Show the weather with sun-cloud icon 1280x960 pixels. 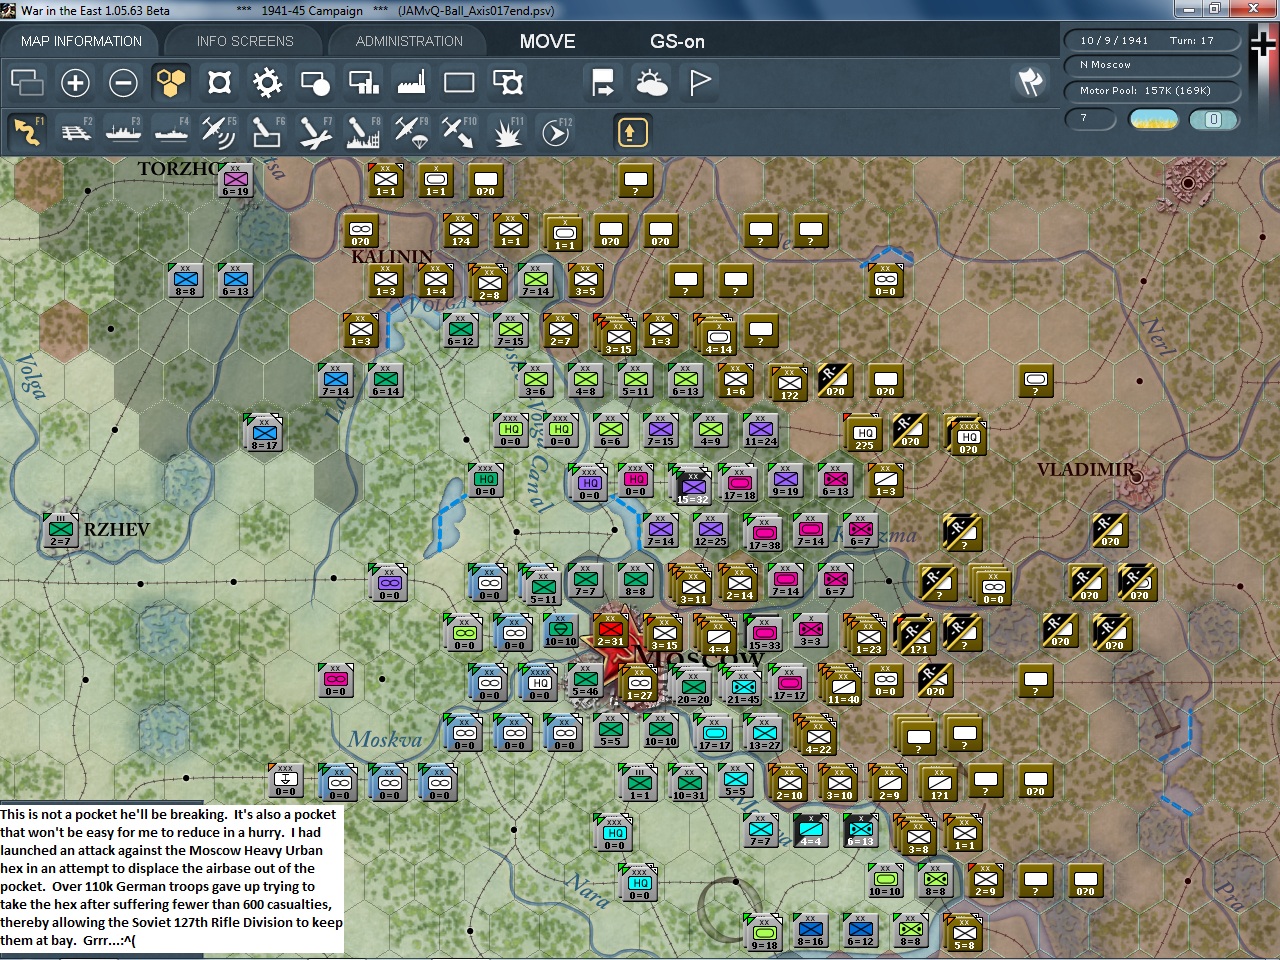(x=651, y=82)
